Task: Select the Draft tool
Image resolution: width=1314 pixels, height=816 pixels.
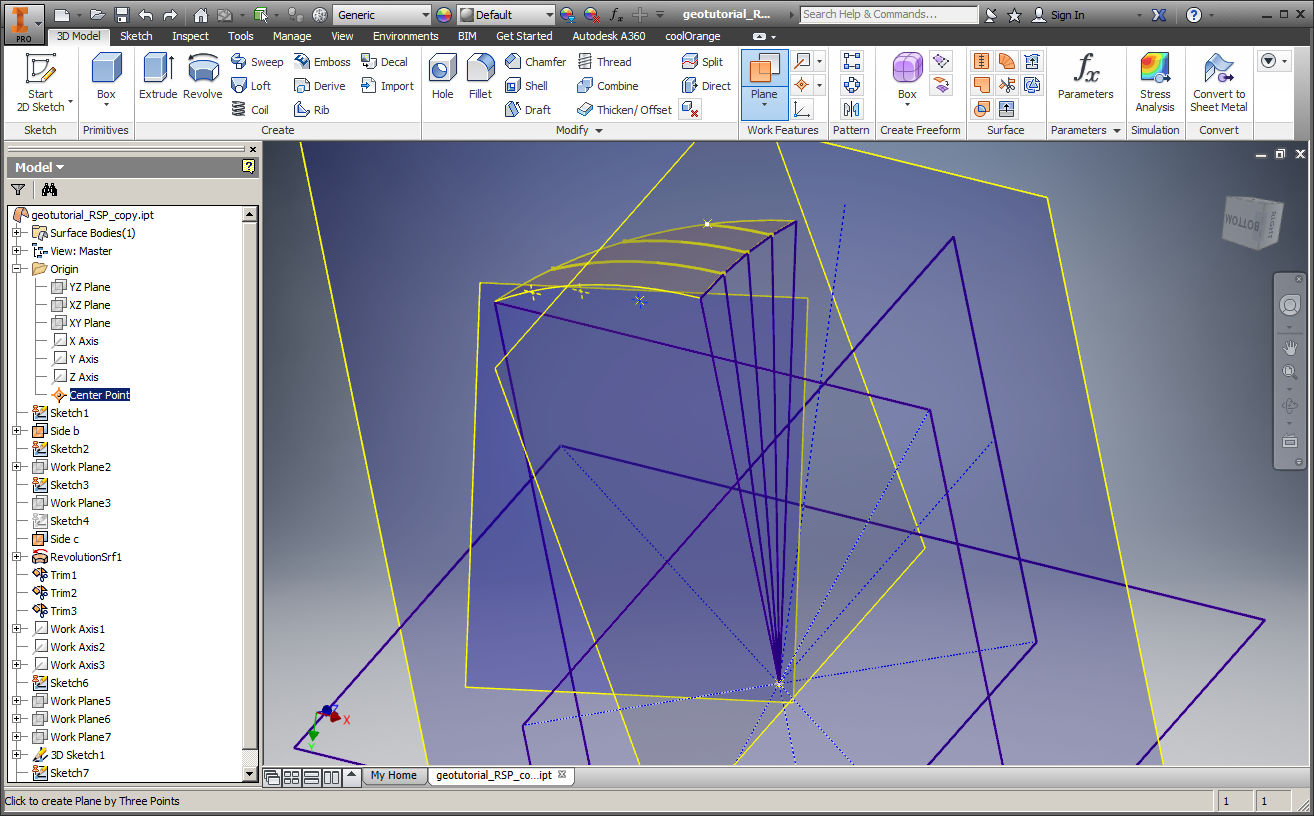Action: [527, 110]
